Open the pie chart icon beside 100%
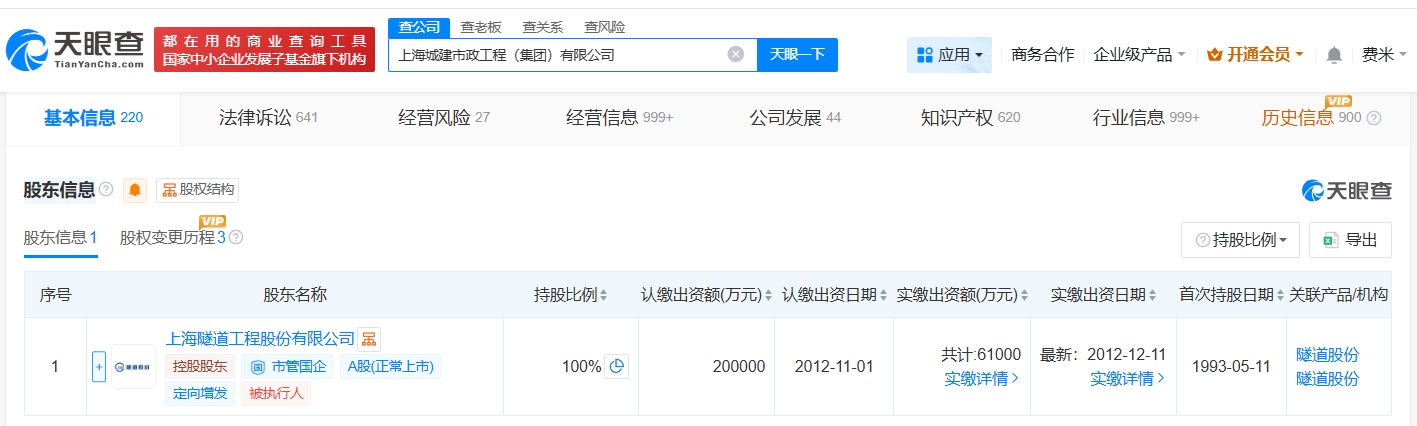 pos(617,366)
